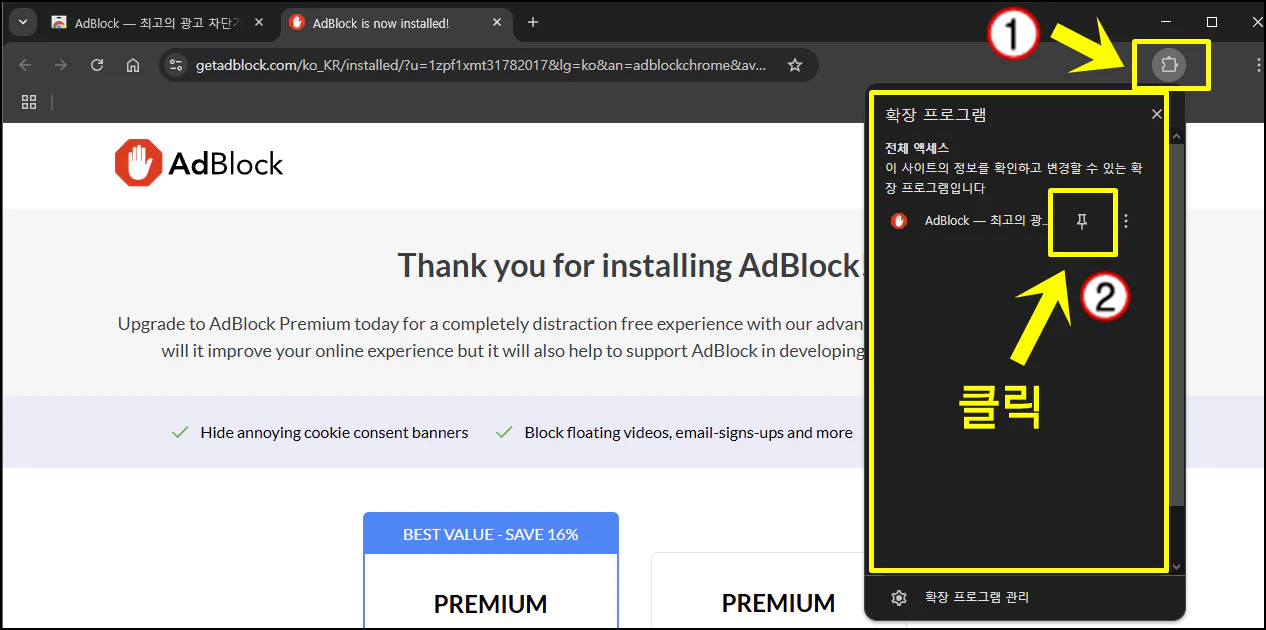
Task: Open the Chrome extensions puzzle icon
Action: tap(1169, 66)
